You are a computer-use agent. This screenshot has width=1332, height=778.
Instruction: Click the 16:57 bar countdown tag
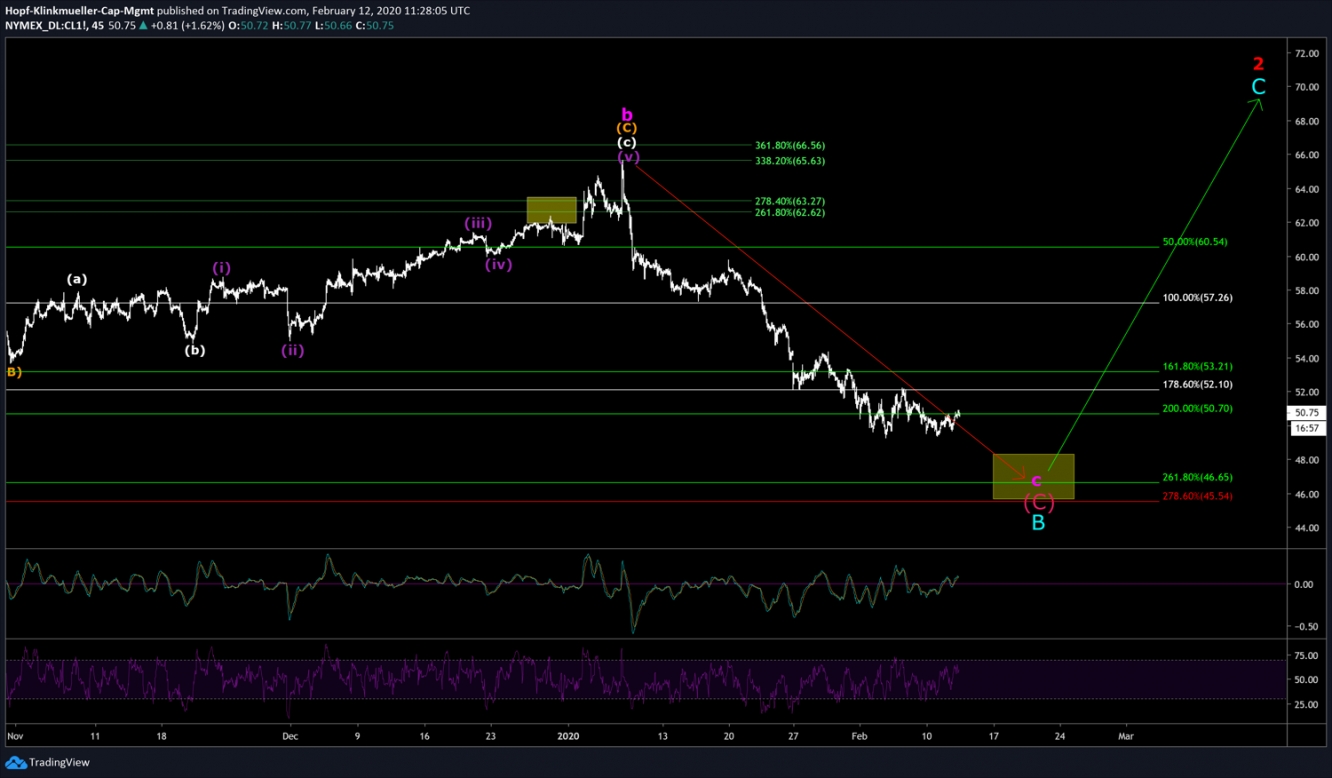coord(1306,428)
